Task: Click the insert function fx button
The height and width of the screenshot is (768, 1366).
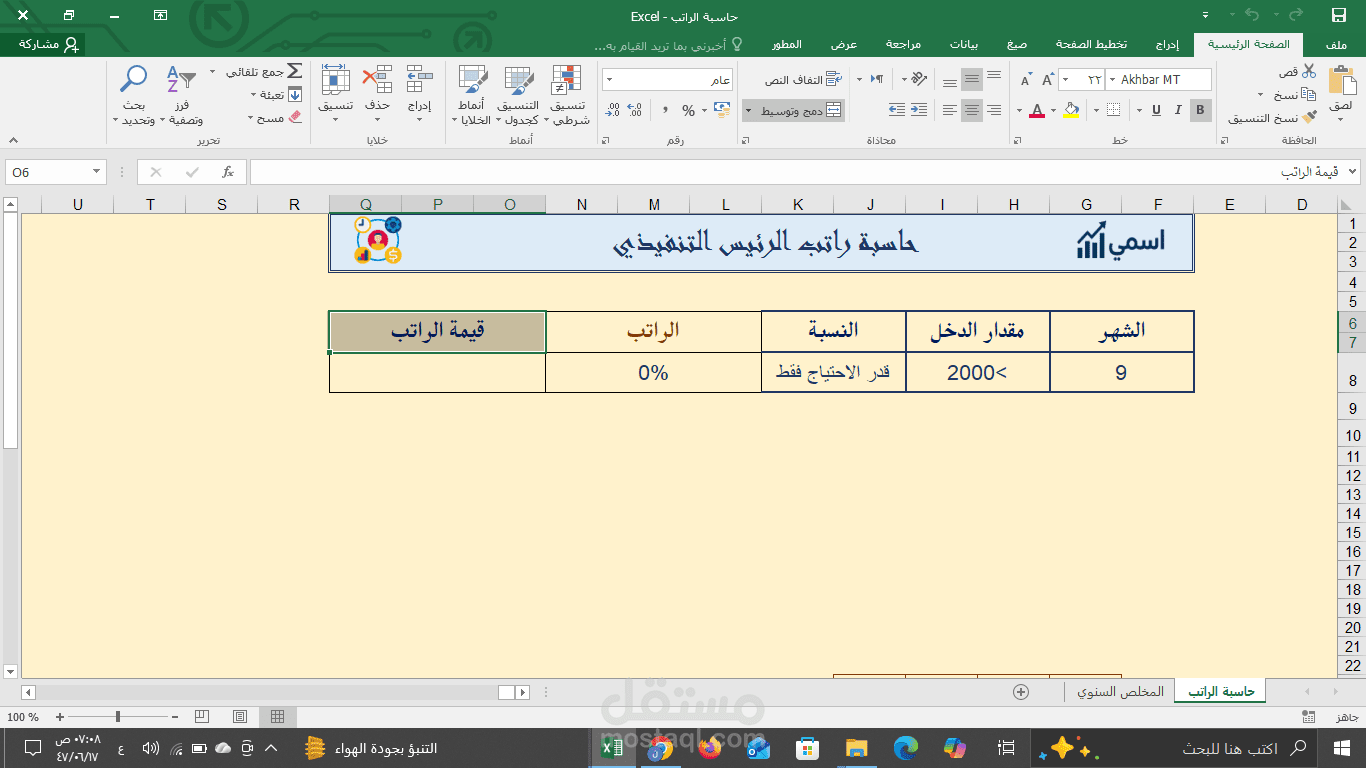Action: click(228, 172)
